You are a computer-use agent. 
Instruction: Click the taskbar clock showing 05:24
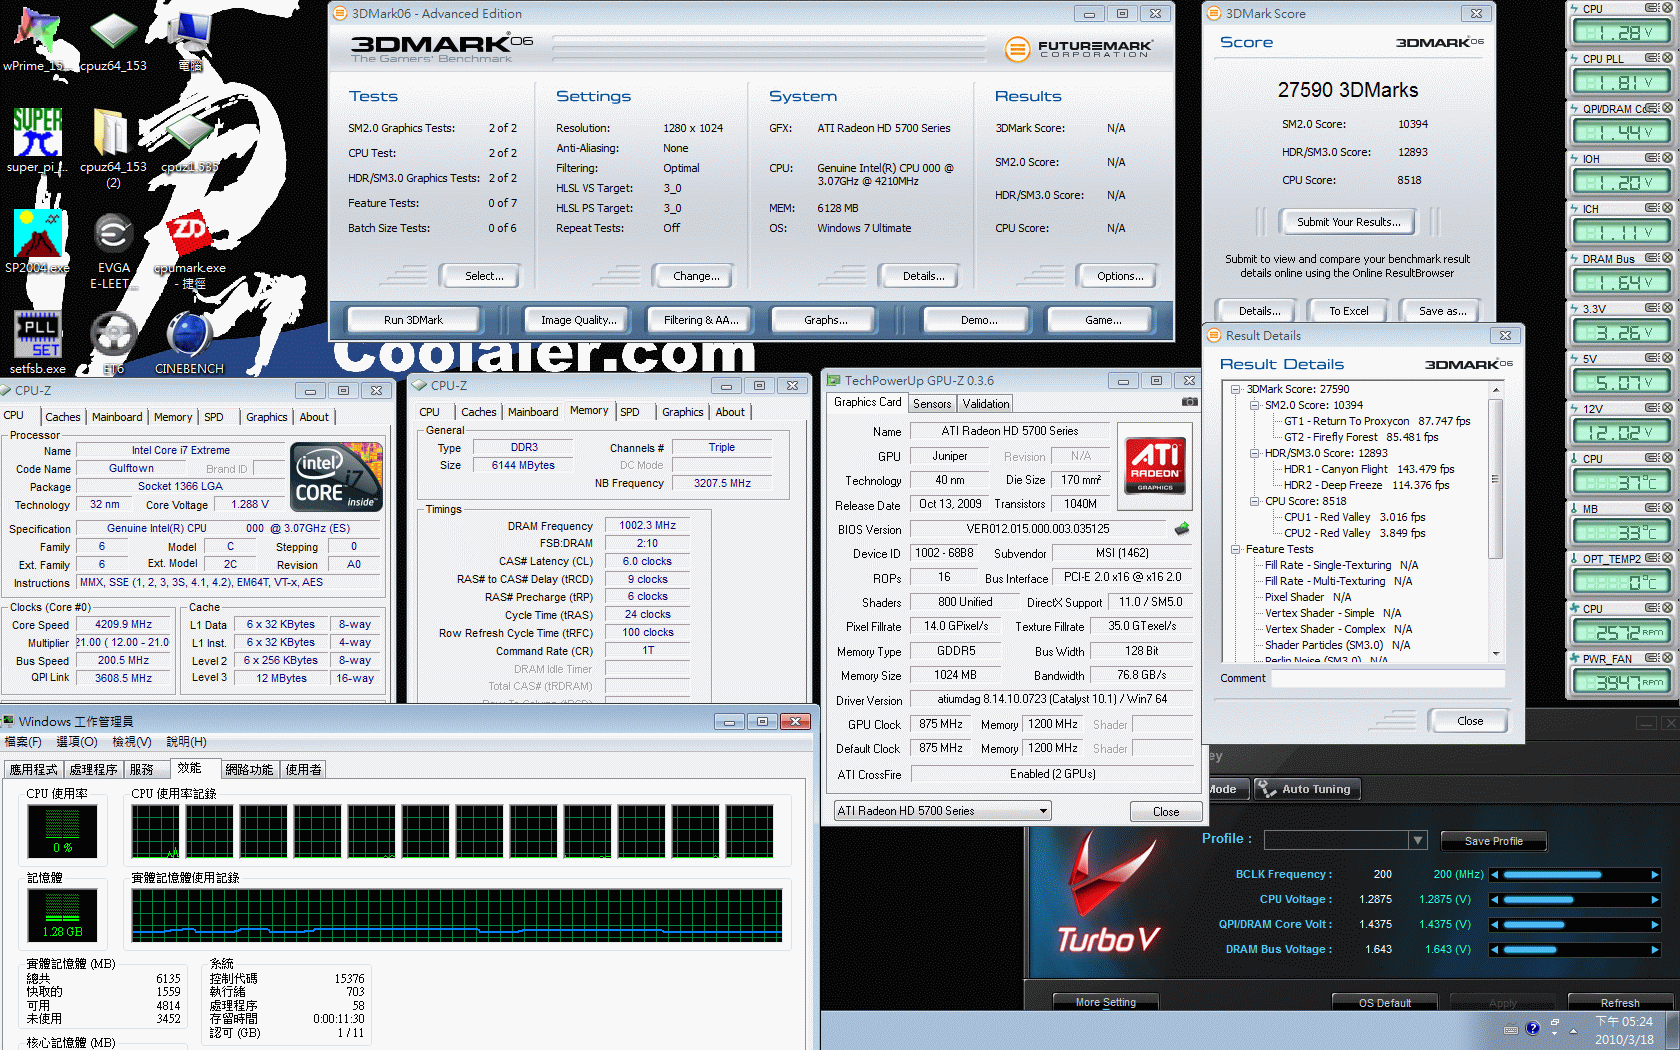pyautogui.click(x=1624, y=1031)
